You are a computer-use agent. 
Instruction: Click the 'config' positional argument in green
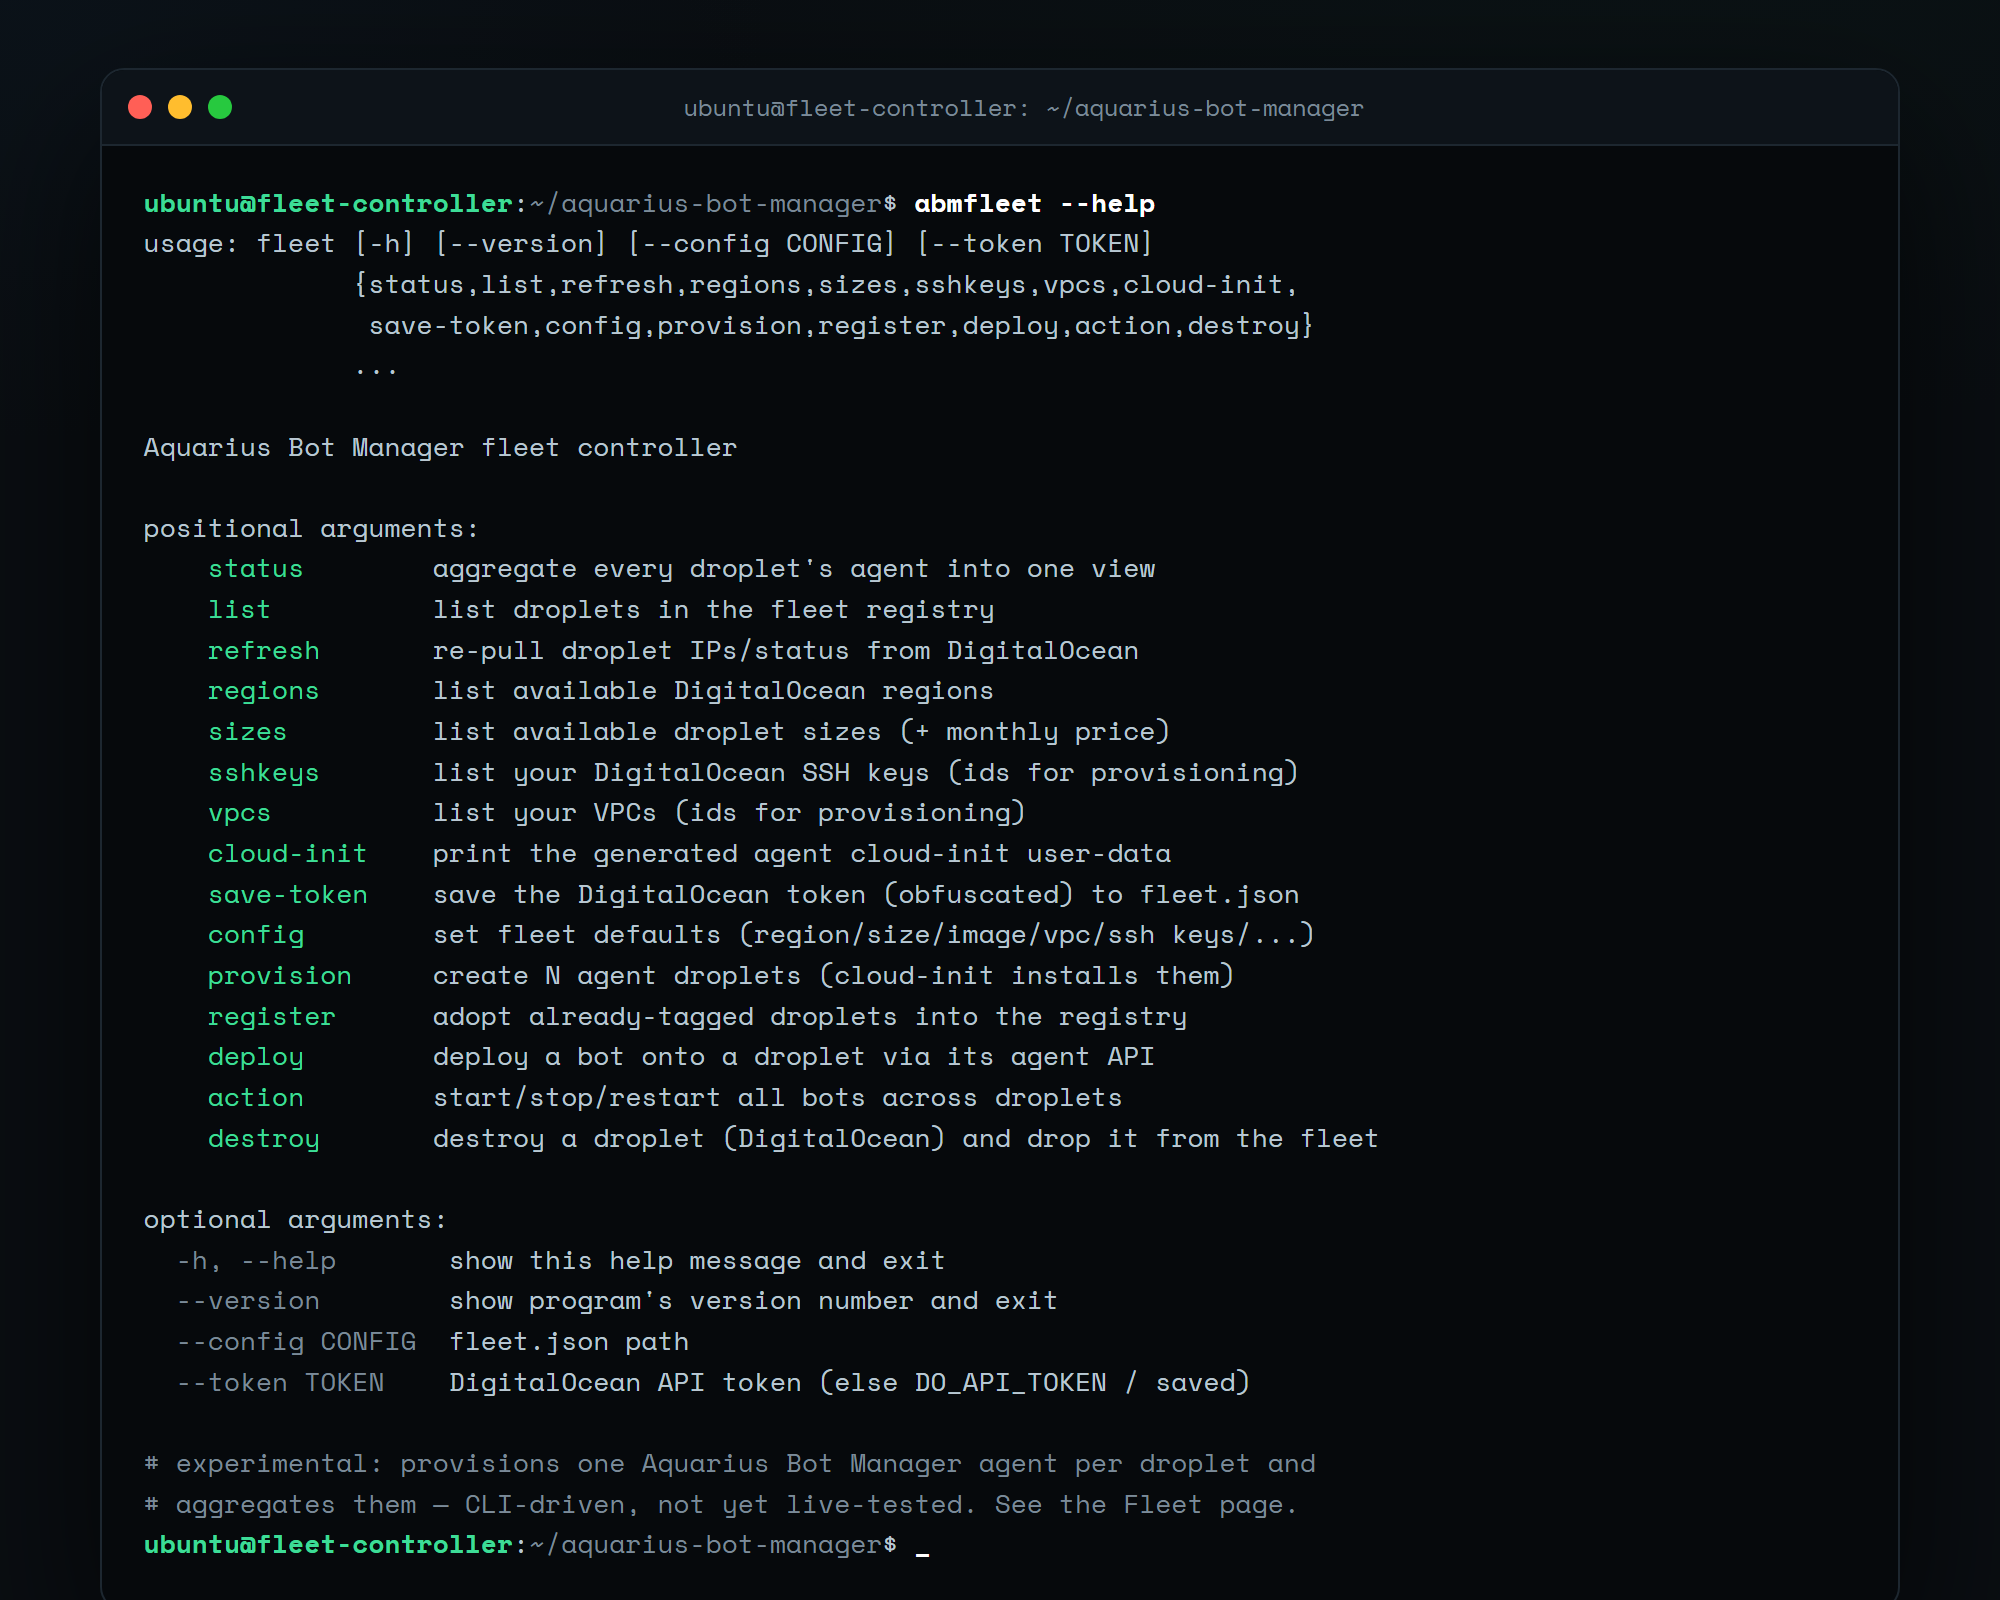[256, 935]
